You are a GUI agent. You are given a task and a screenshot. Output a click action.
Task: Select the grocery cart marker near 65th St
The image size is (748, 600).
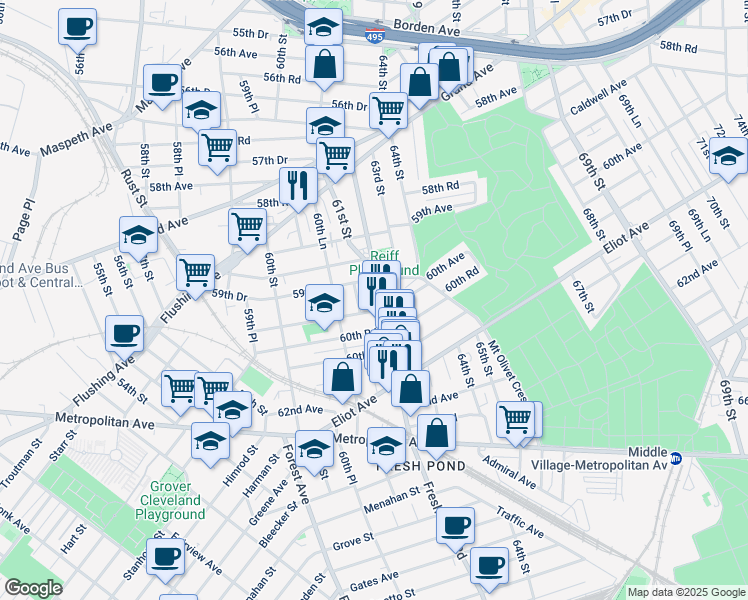(x=516, y=419)
